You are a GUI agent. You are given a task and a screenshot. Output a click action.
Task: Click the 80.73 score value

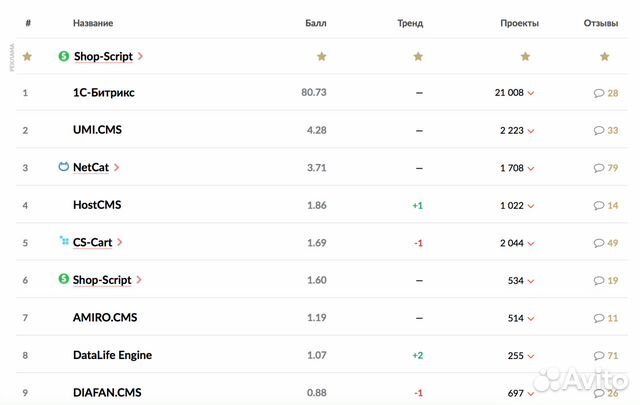[314, 93]
